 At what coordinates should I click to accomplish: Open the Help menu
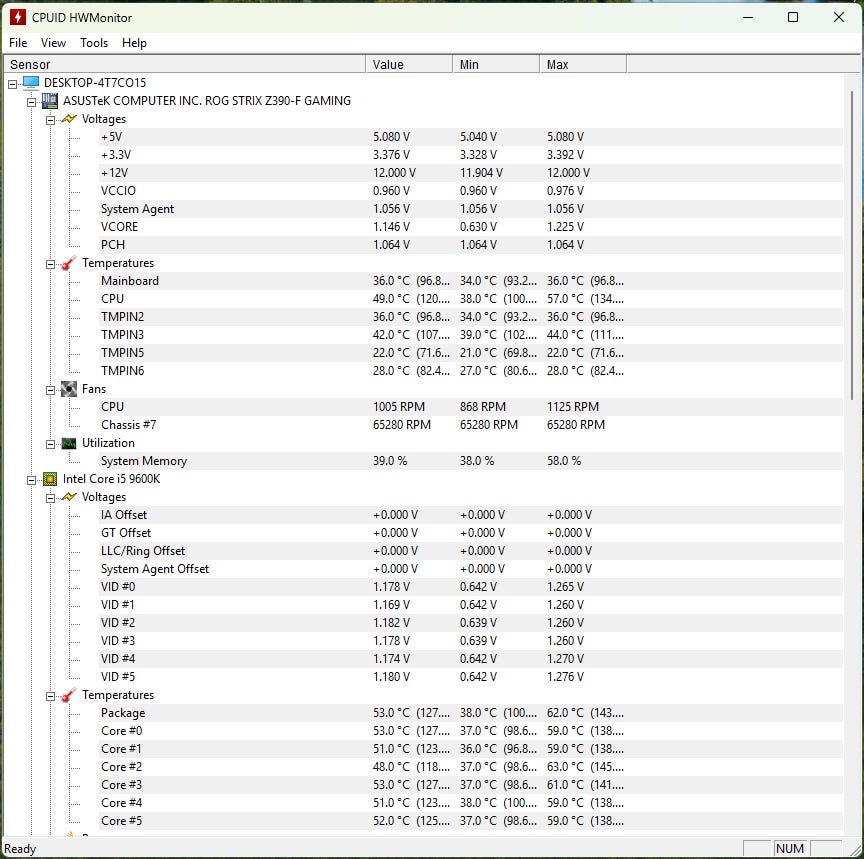coord(134,43)
